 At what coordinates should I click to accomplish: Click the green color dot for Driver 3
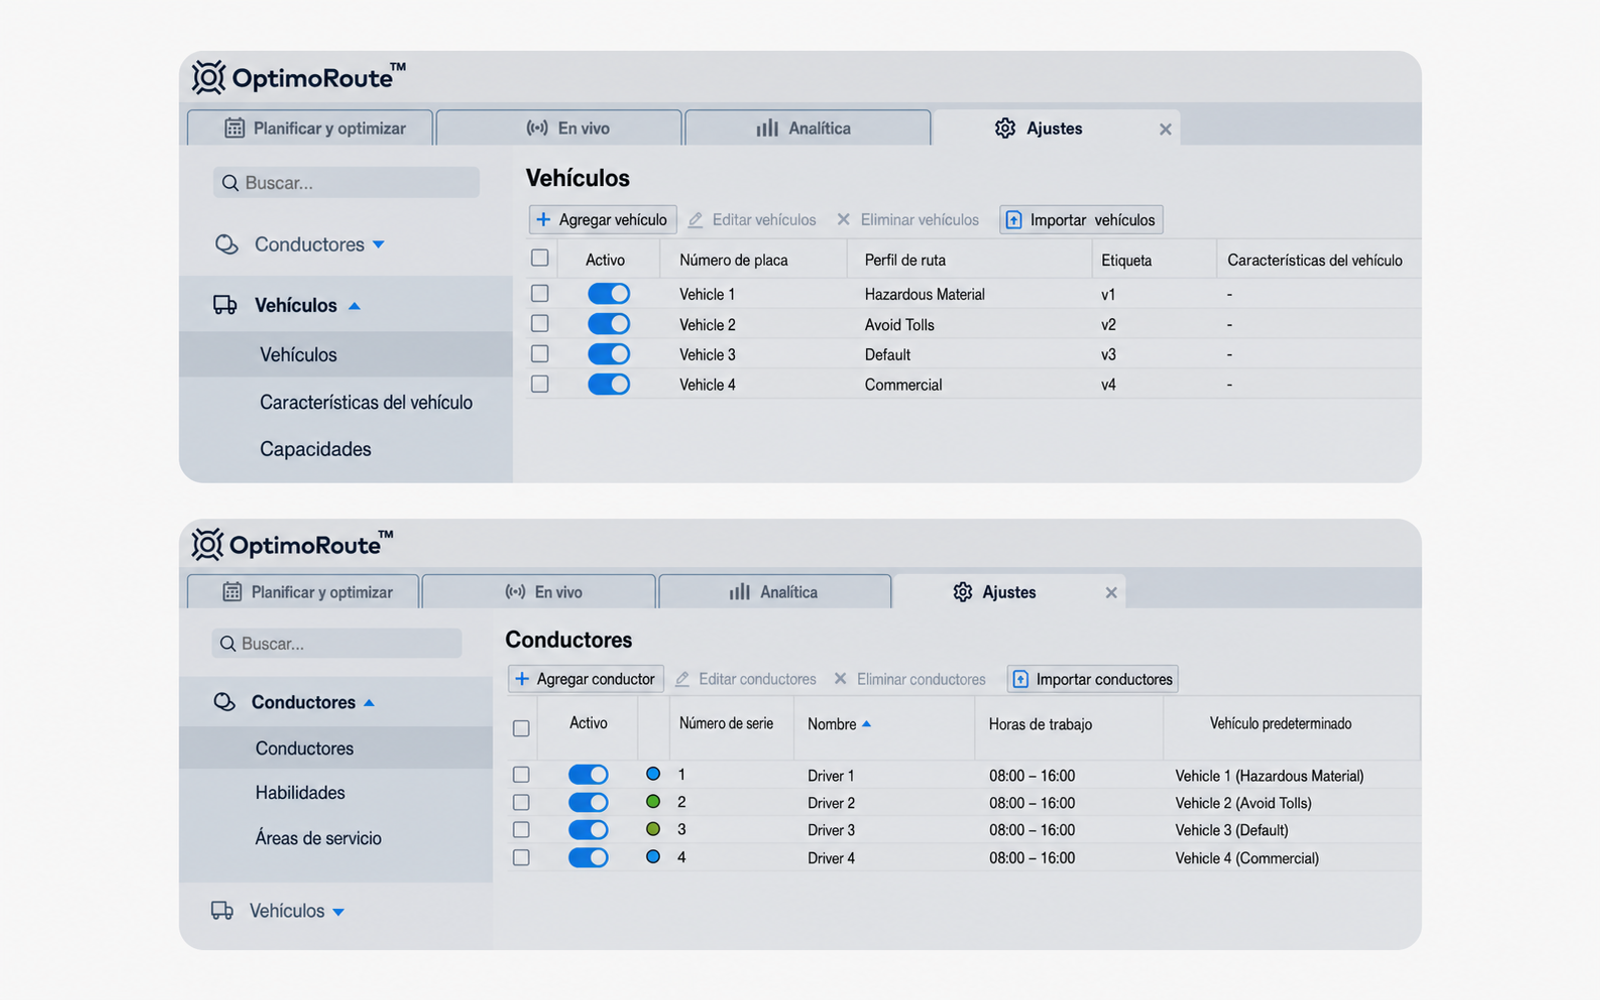point(653,829)
